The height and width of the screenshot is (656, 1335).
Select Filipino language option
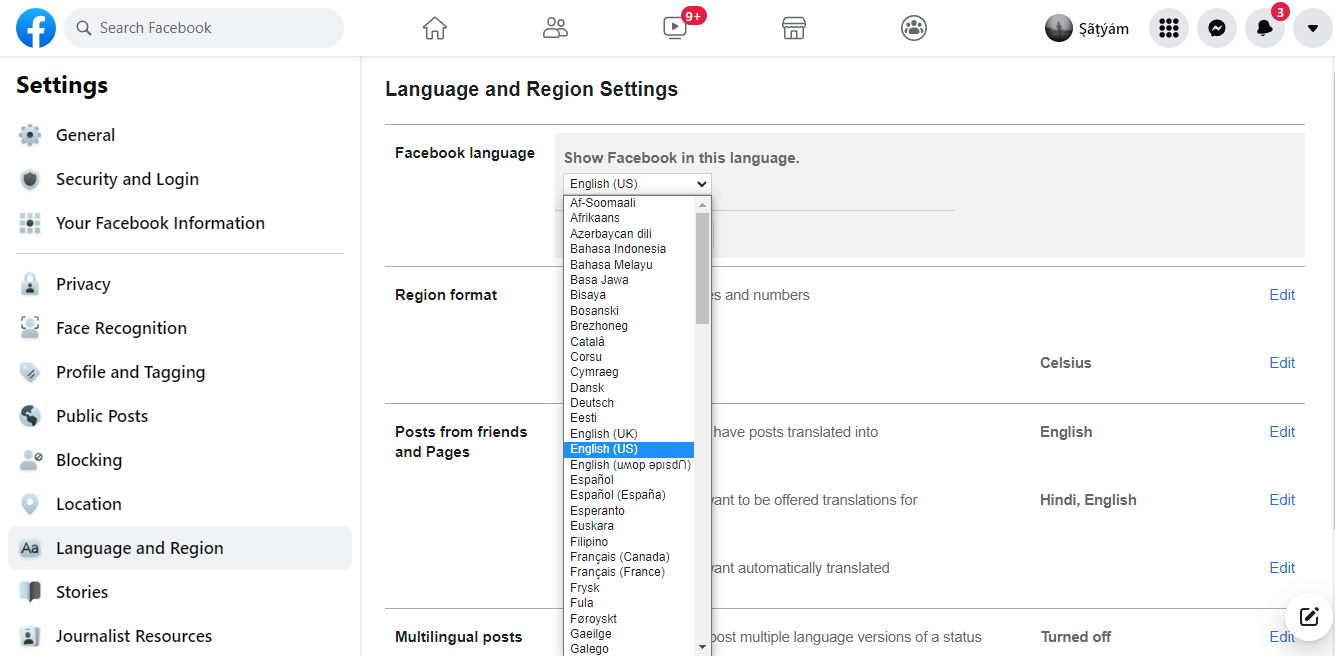[629, 542]
